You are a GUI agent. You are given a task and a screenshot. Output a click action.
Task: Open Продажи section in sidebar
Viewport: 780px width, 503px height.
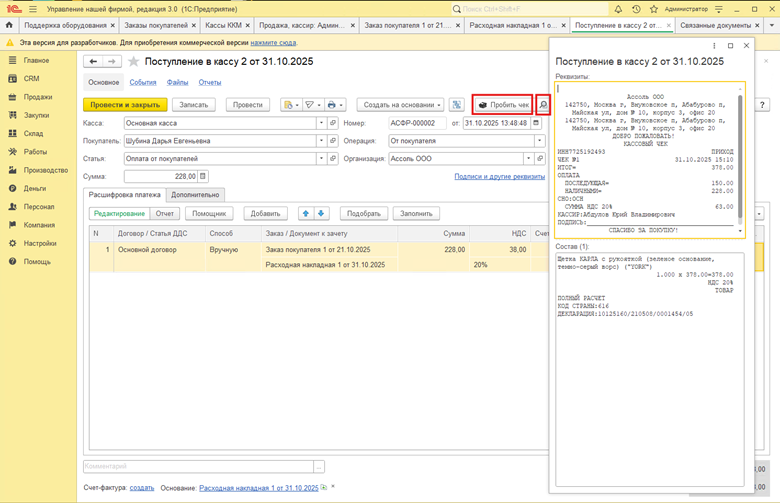point(38,97)
